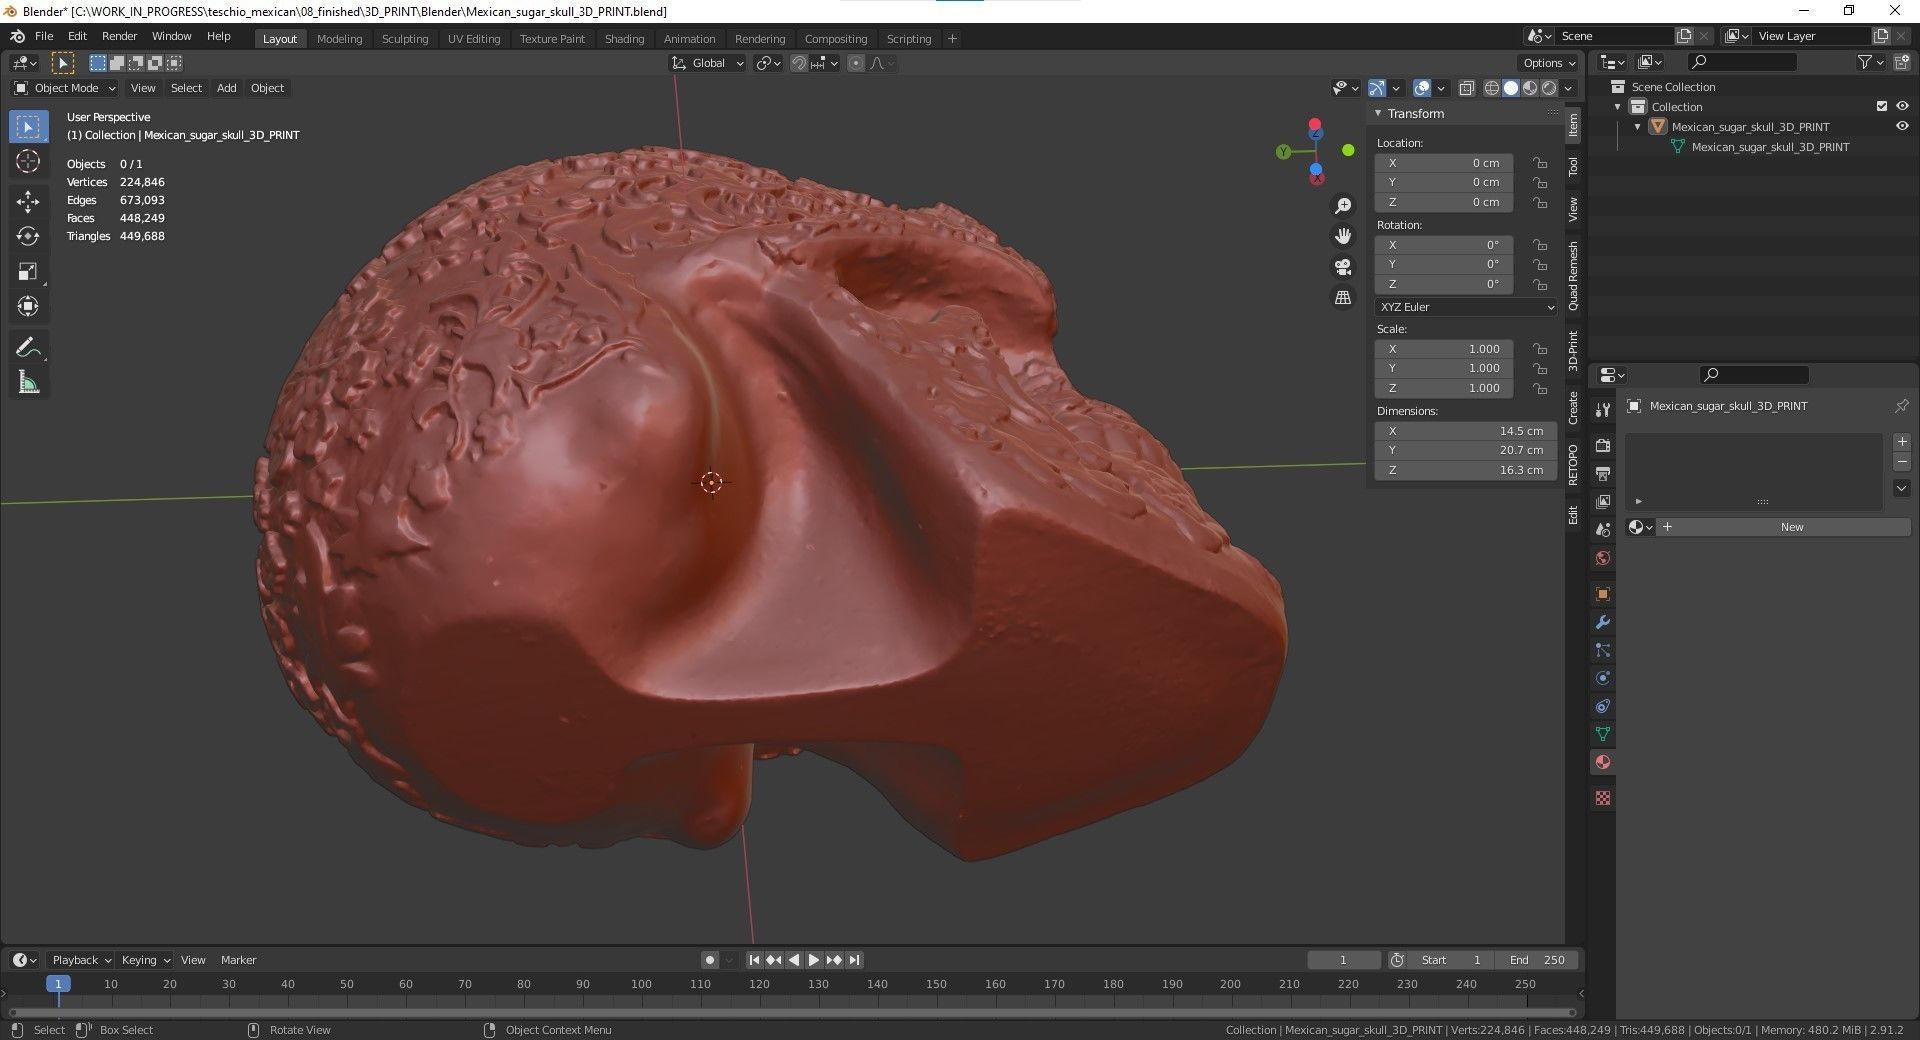
Task: Open the 3D-Print sidebar tab
Action: pyautogui.click(x=1573, y=351)
